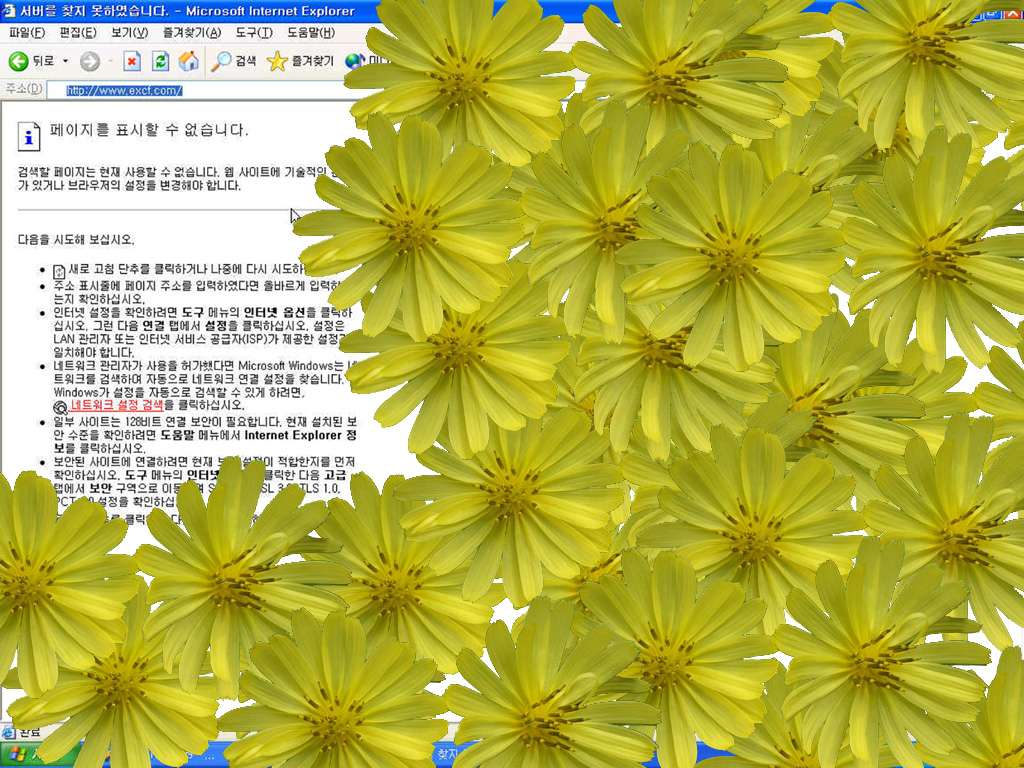The width and height of the screenshot is (1024, 768).
Task: Click the refresh icon in the error page list
Action: pyautogui.click(x=59, y=270)
